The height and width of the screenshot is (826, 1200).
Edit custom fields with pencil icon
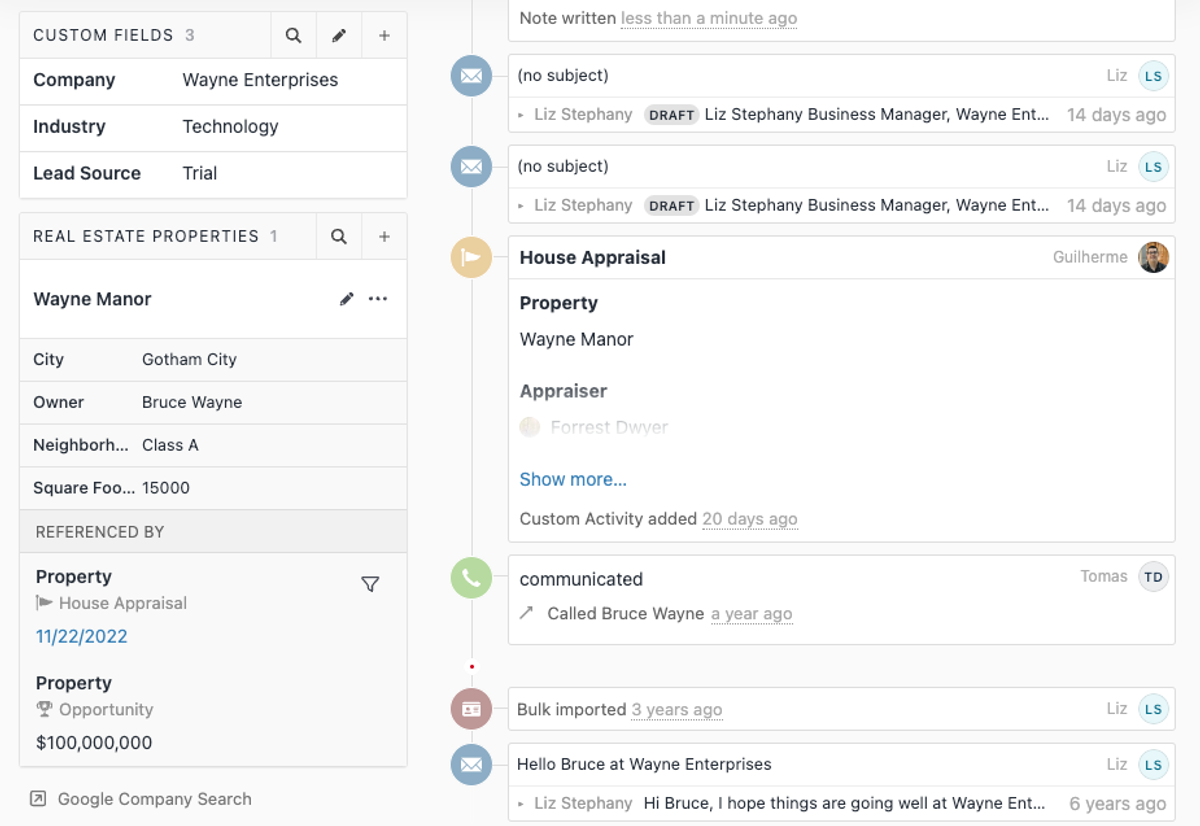[x=339, y=35]
